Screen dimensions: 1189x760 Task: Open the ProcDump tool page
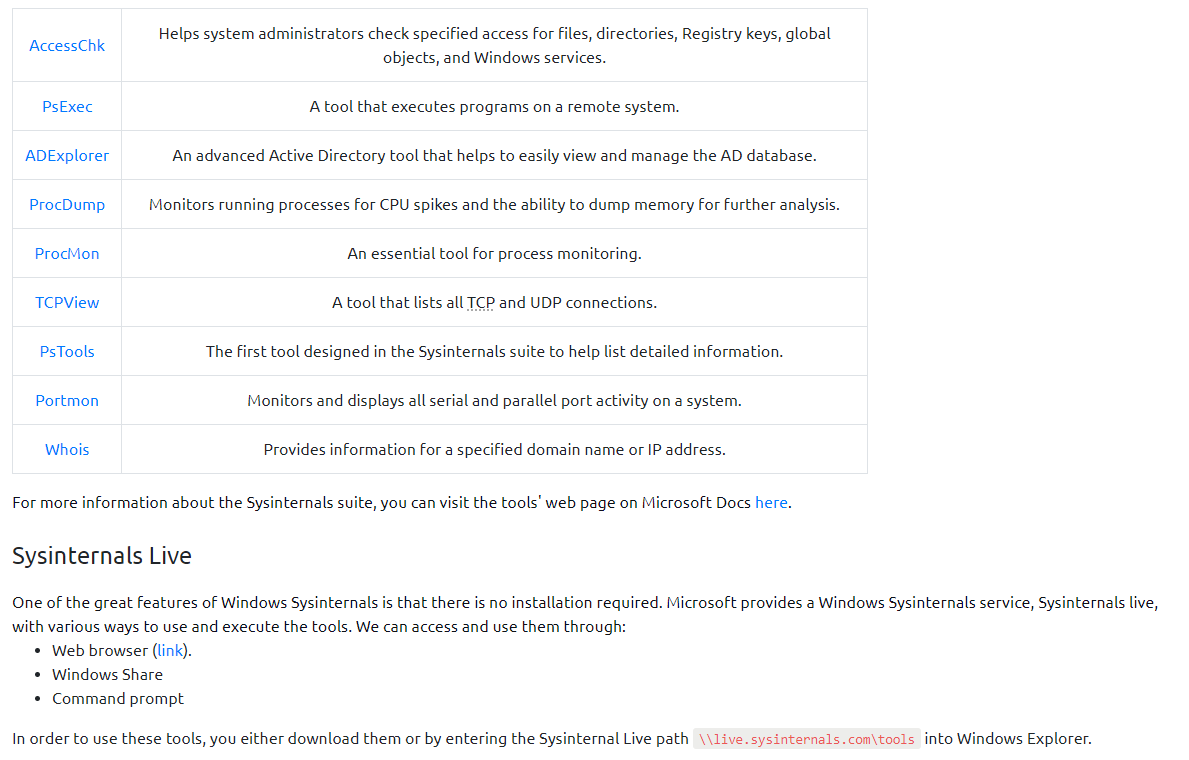tap(67, 205)
